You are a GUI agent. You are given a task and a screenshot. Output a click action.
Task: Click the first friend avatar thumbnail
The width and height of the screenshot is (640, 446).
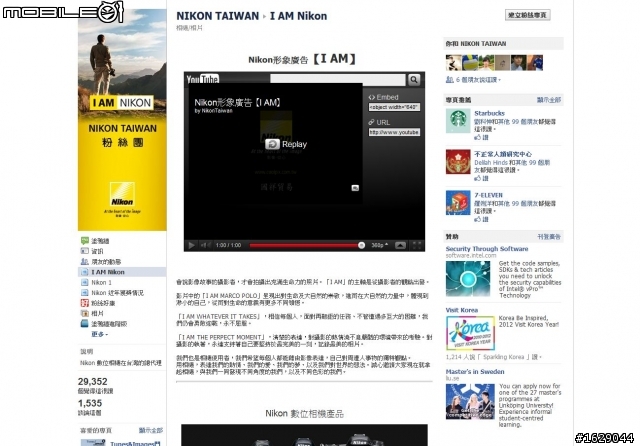[453, 63]
